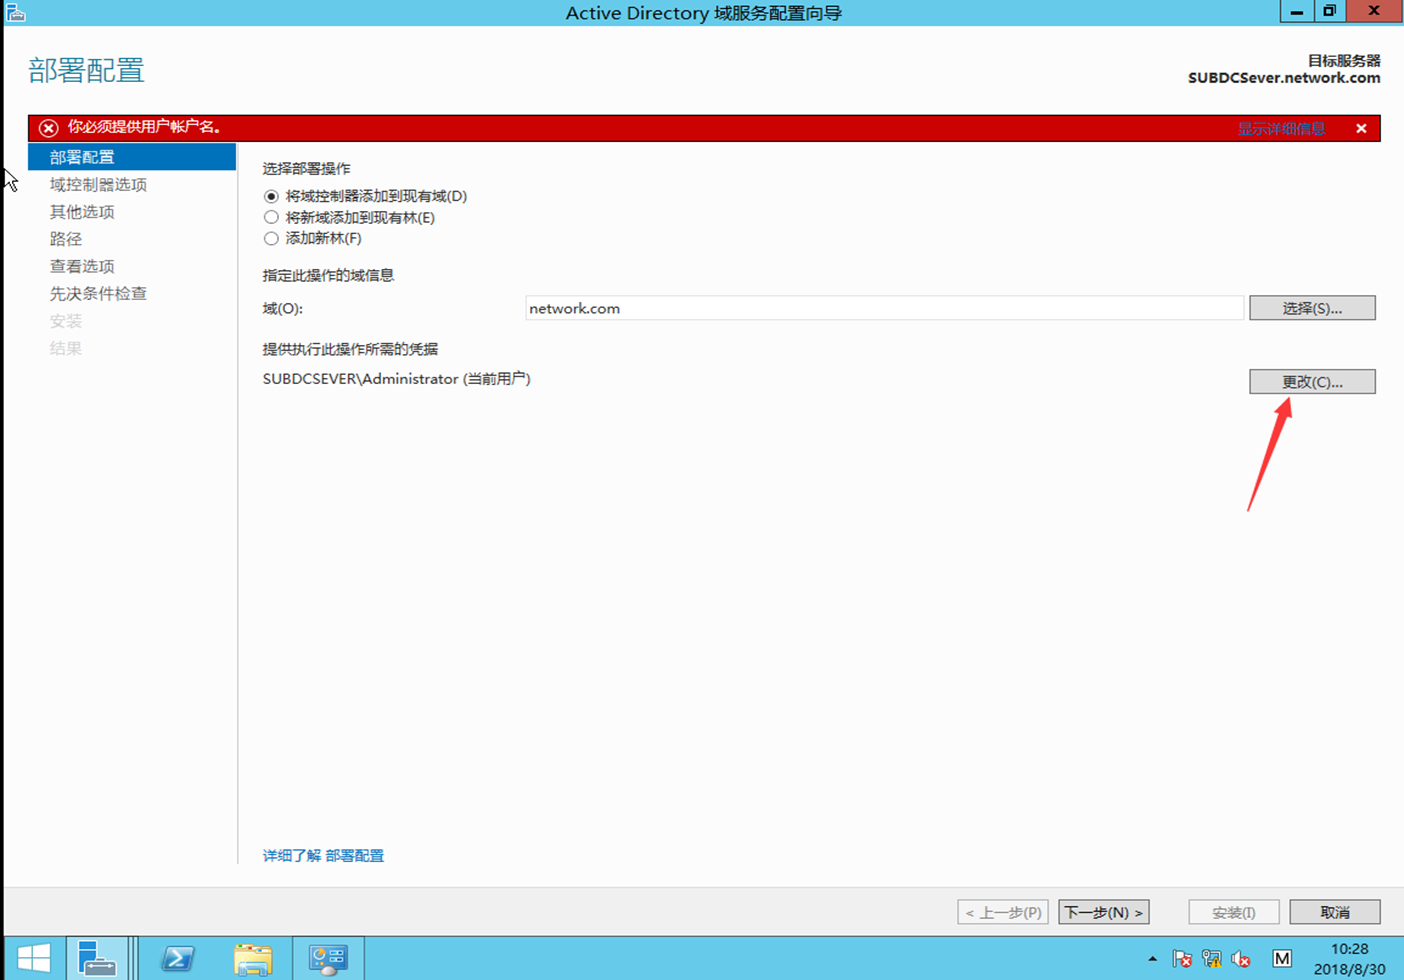
Task: Open the control panel taskbar icon
Action: pos(328,958)
